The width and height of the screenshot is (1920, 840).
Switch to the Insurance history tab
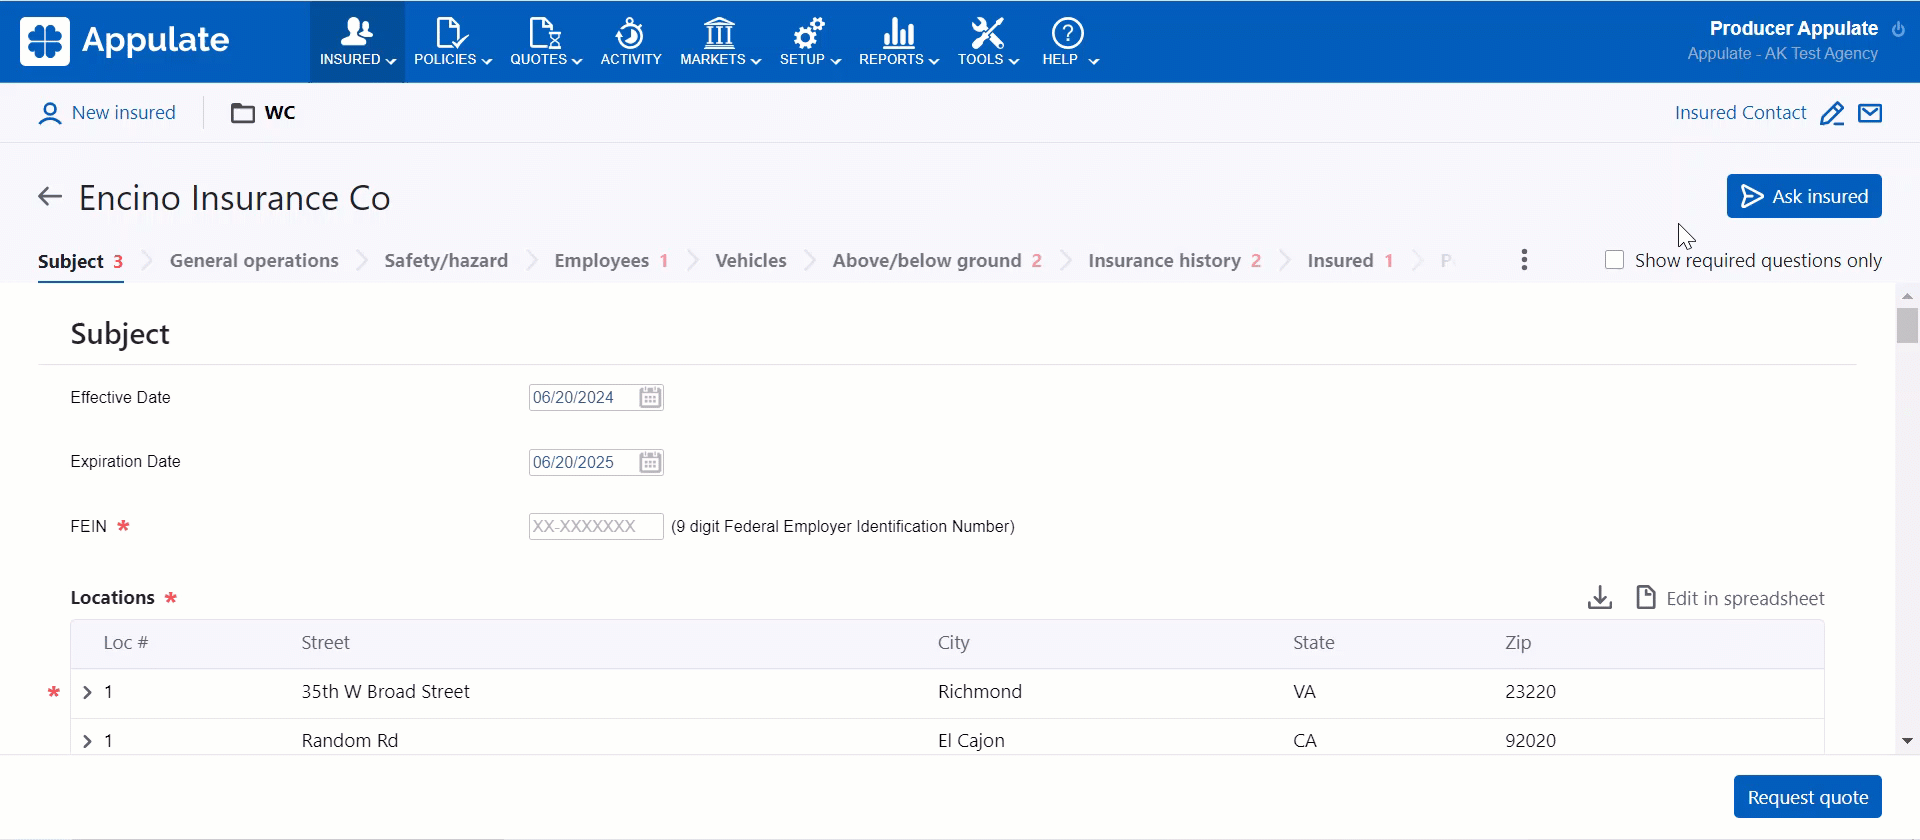tap(1164, 261)
